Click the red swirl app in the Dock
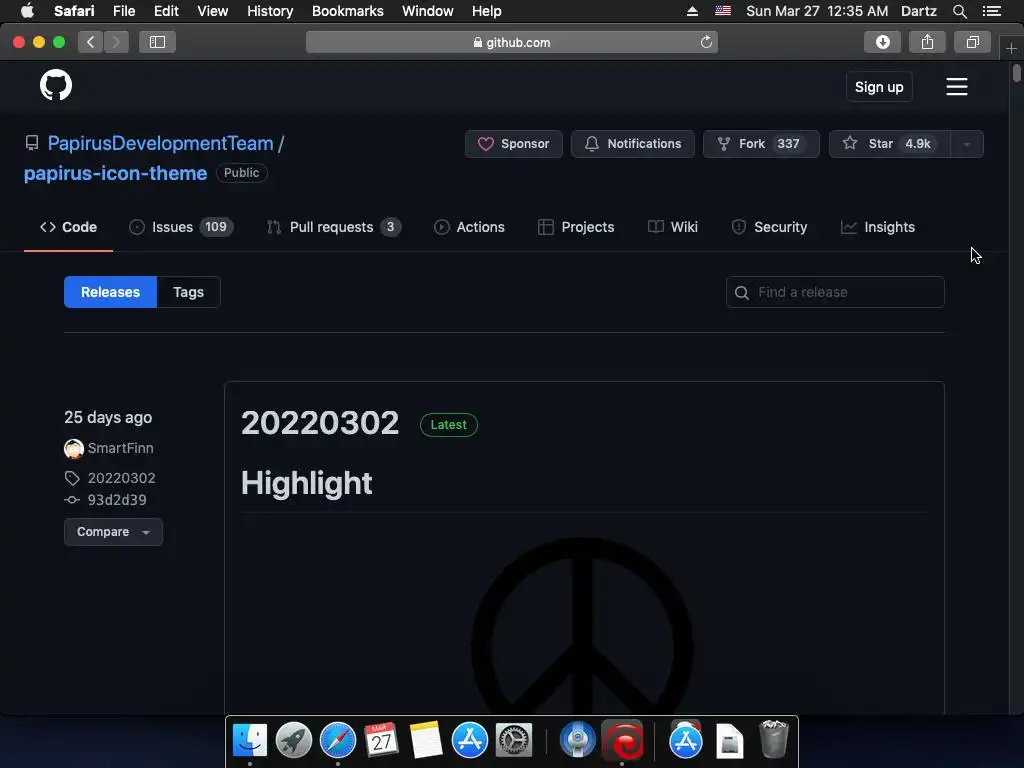1024x768 pixels. coord(622,741)
